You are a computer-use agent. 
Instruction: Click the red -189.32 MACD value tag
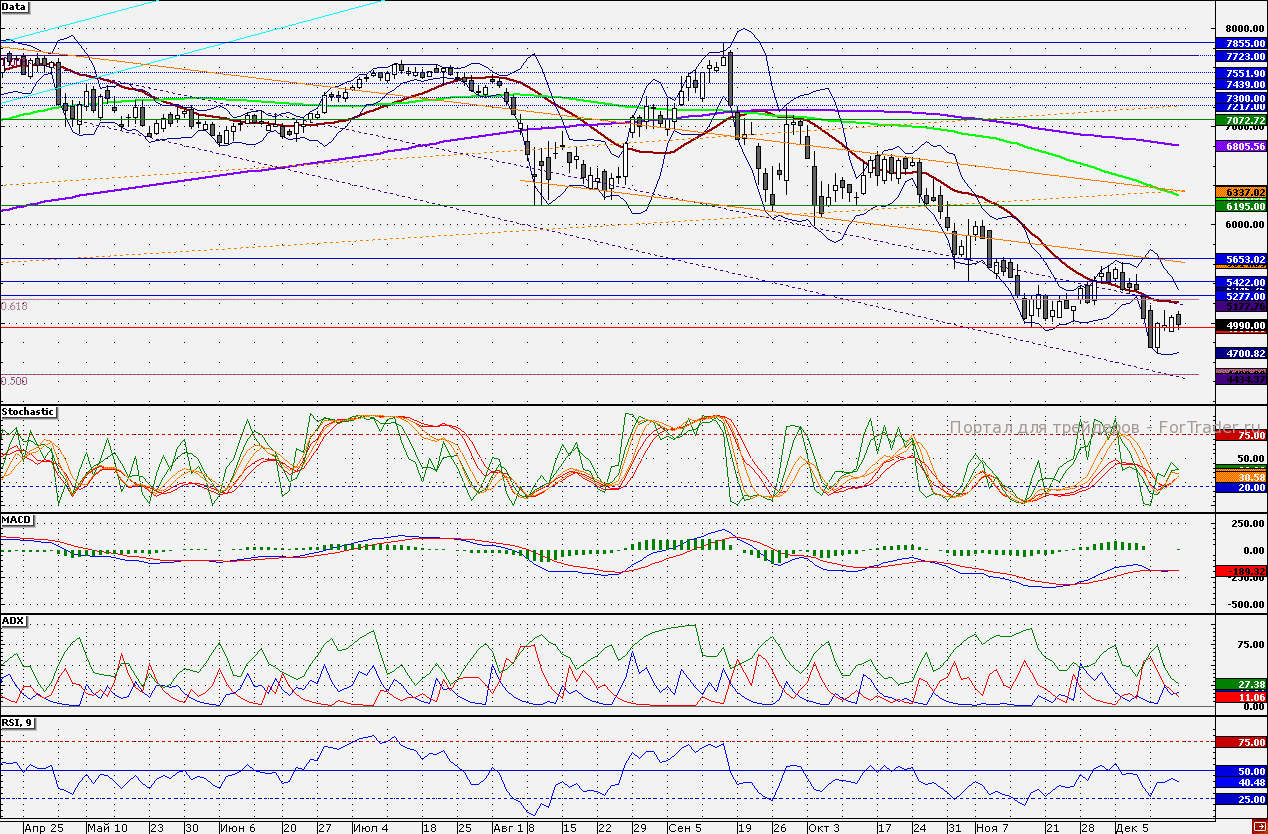point(1239,571)
